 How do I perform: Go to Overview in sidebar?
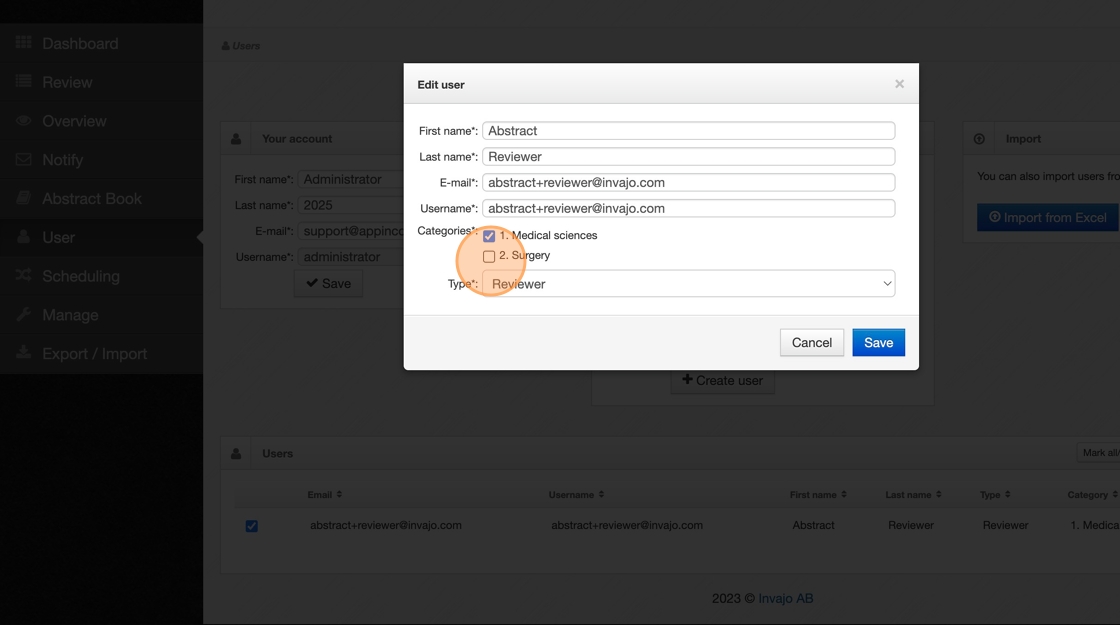click(x=101, y=121)
